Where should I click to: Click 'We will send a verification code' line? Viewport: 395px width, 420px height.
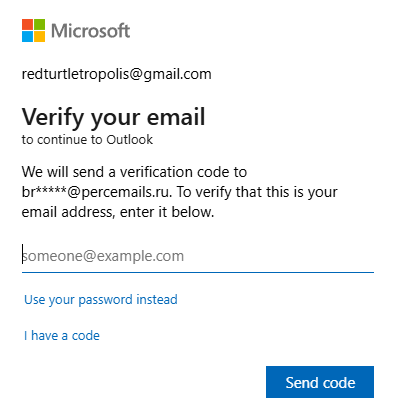pyautogui.click(x=134, y=172)
